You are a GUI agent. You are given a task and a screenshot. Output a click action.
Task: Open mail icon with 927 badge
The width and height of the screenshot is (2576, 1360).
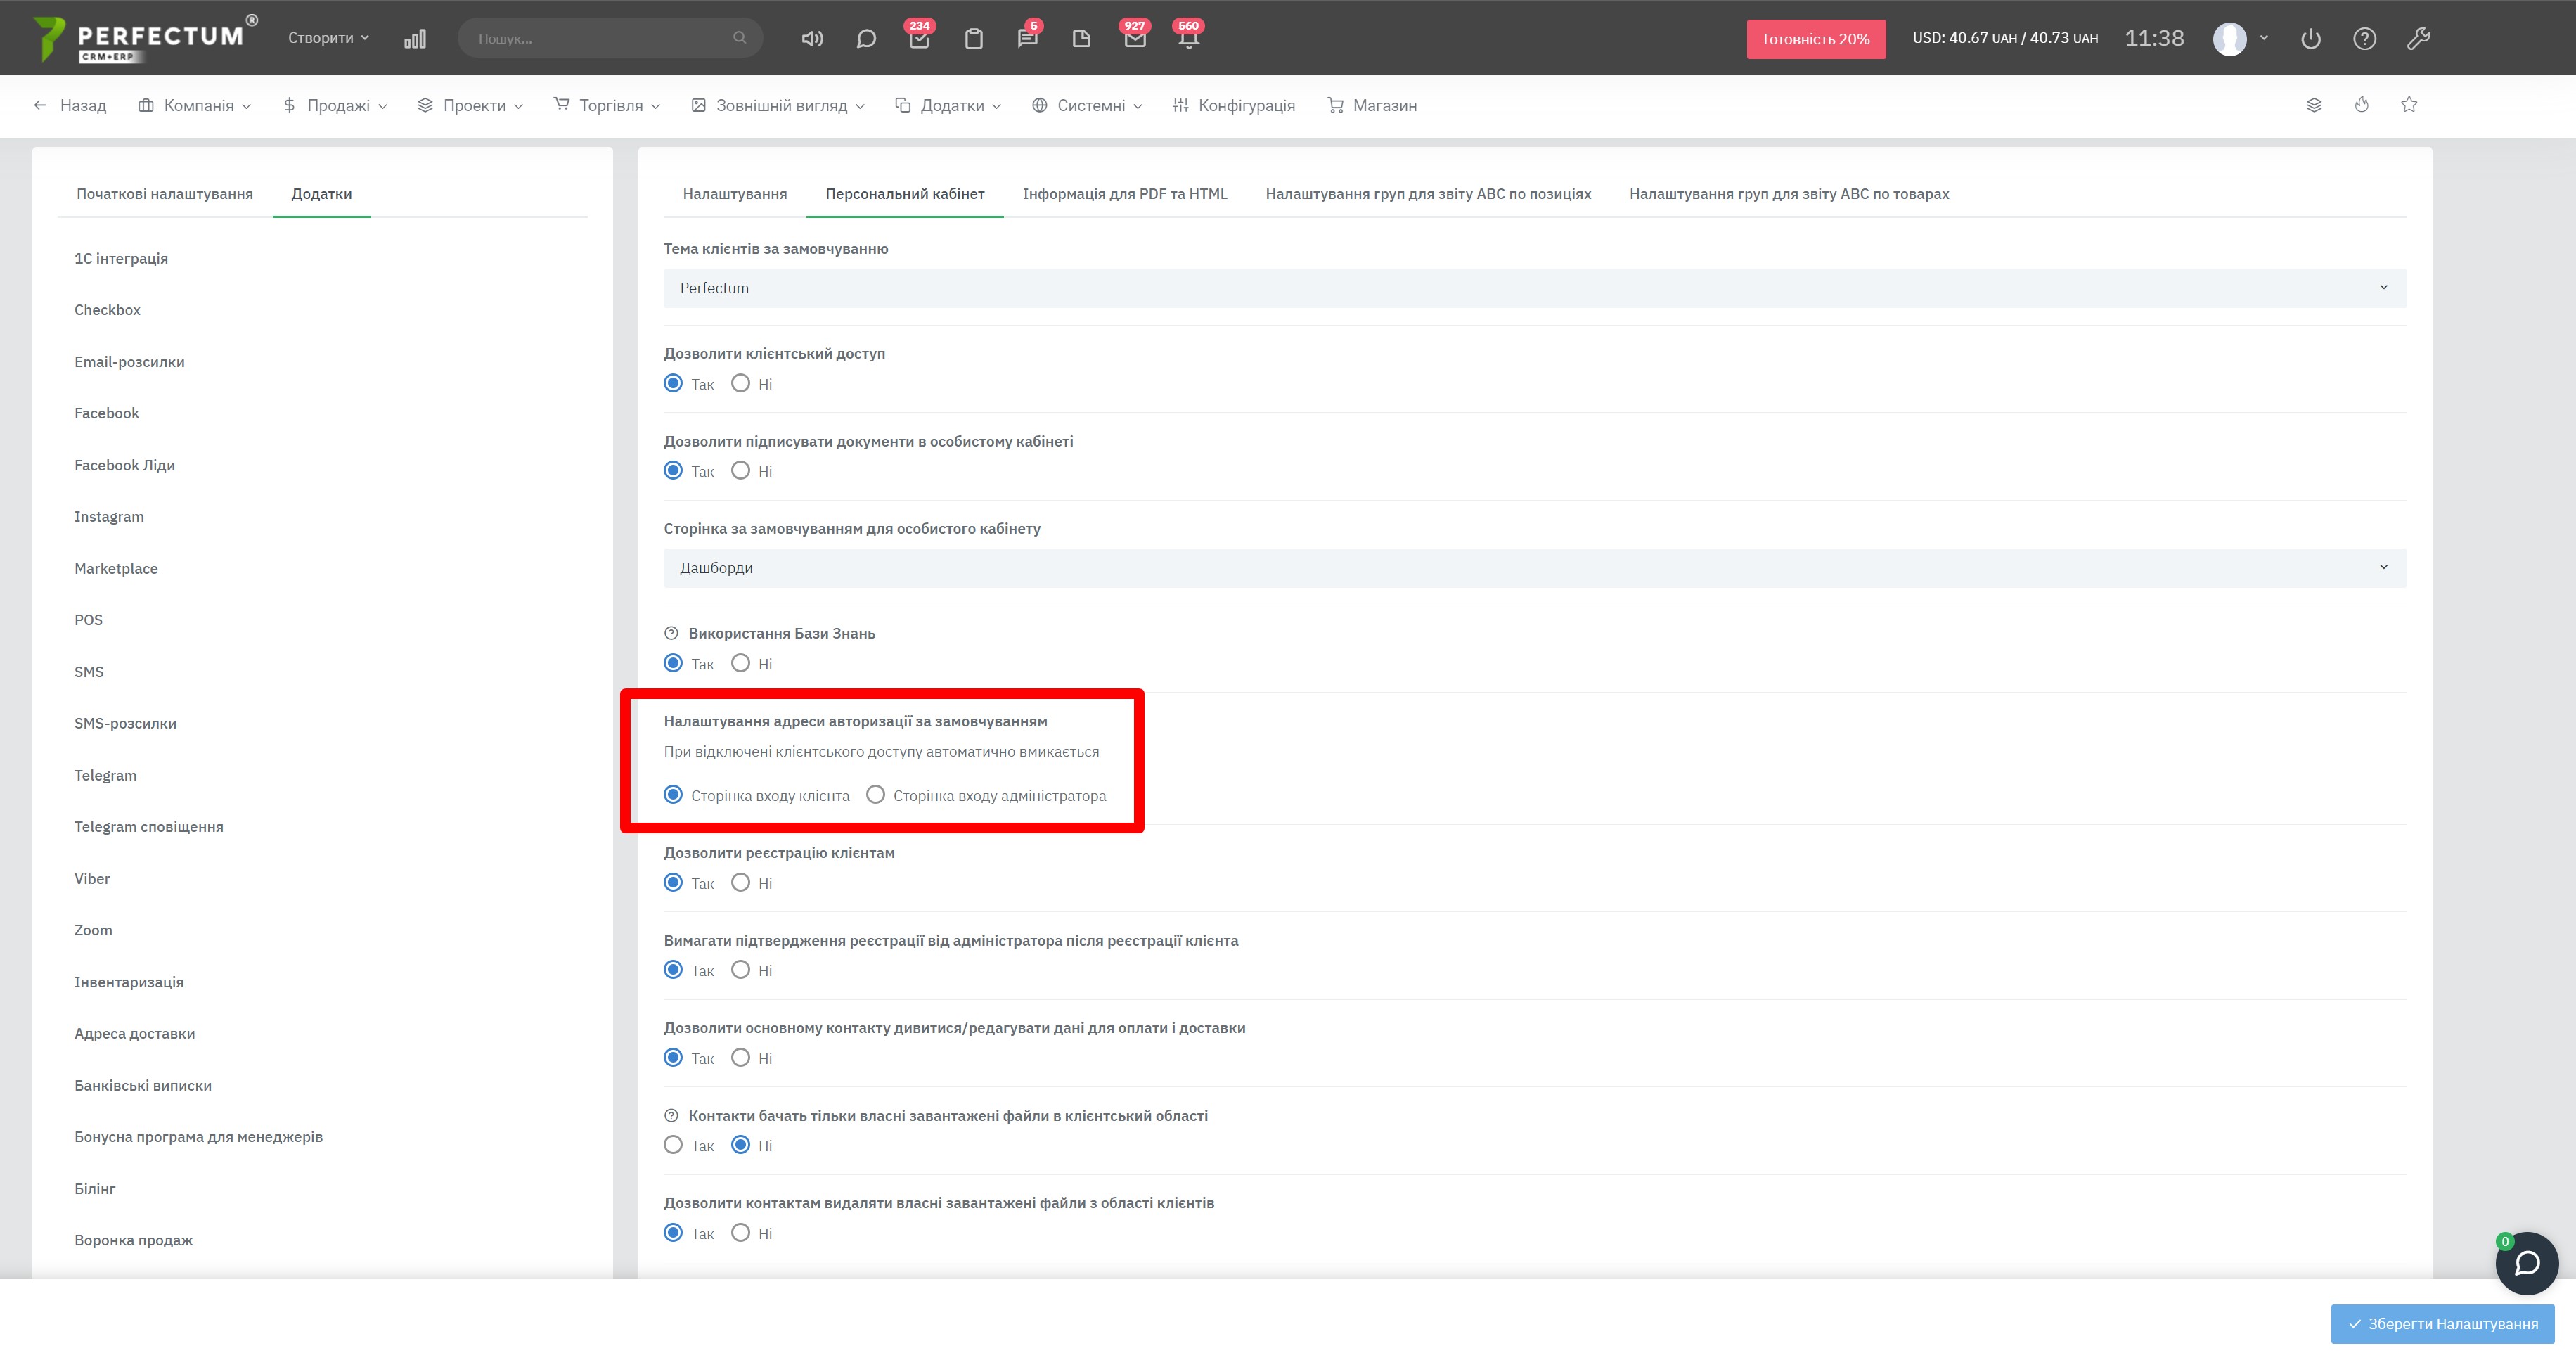(1134, 39)
